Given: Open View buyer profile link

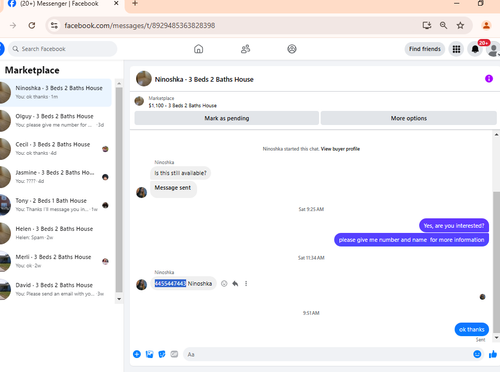Looking at the screenshot, I should tap(340, 149).
